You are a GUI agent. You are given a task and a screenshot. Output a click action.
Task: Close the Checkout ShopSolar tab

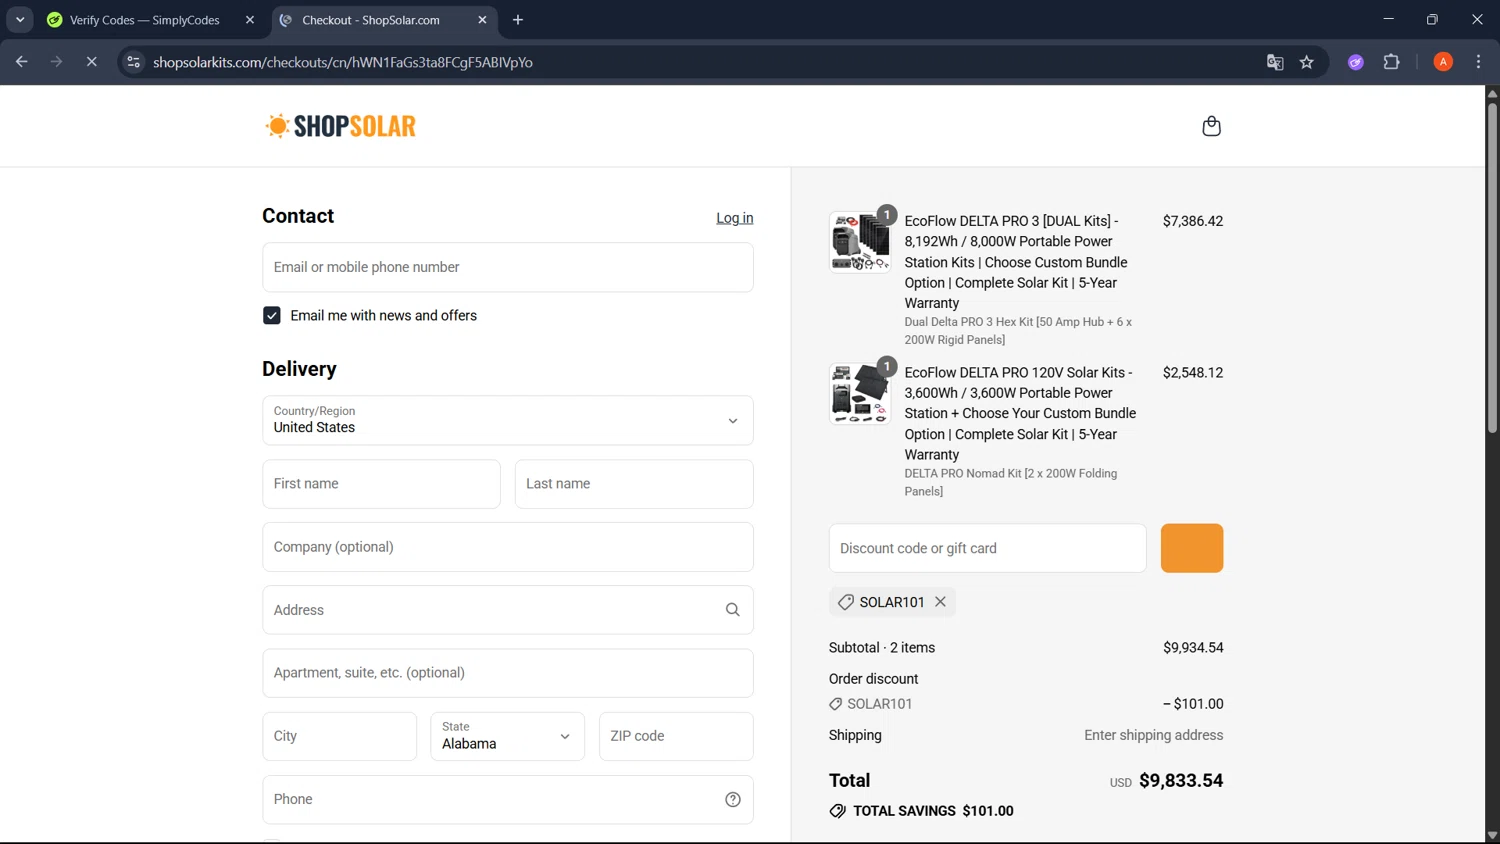pyautogui.click(x=482, y=20)
